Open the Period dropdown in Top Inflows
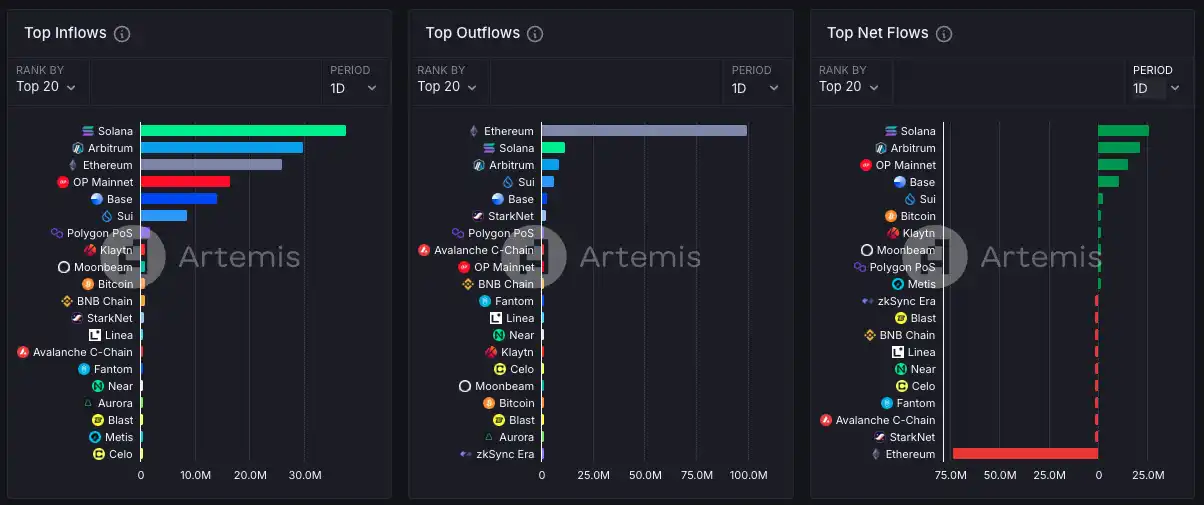 (x=354, y=88)
